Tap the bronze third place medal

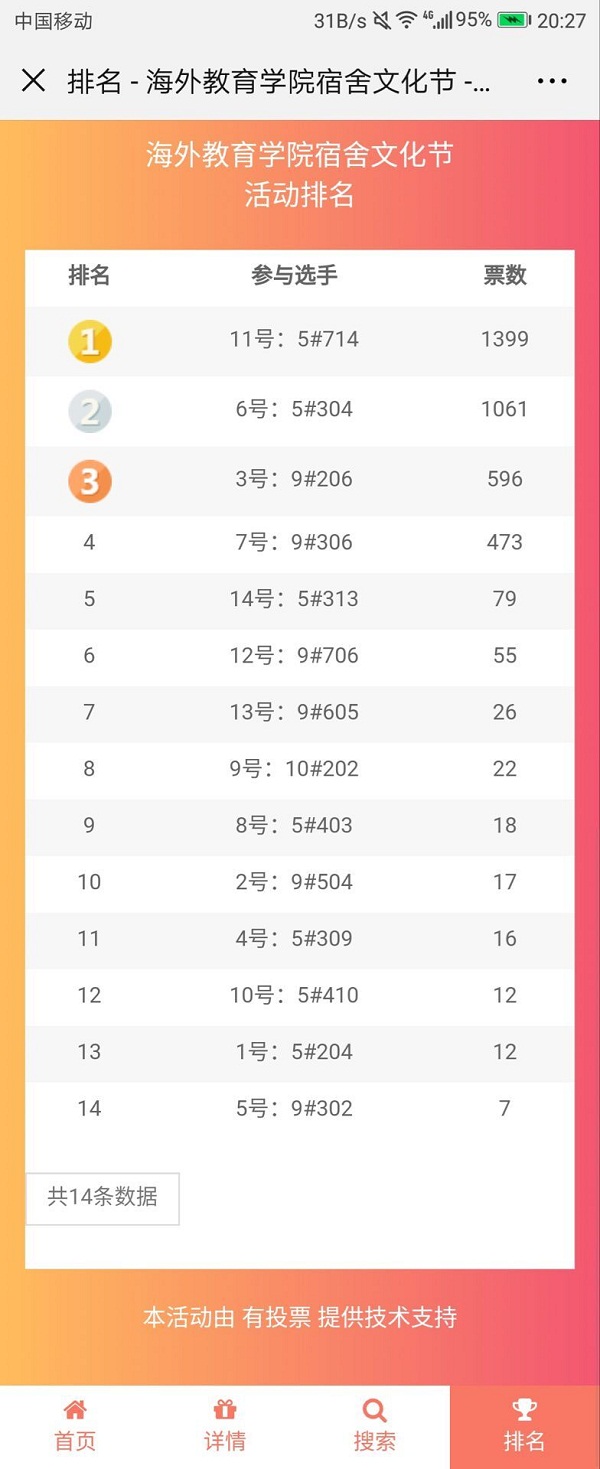pos(89,481)
